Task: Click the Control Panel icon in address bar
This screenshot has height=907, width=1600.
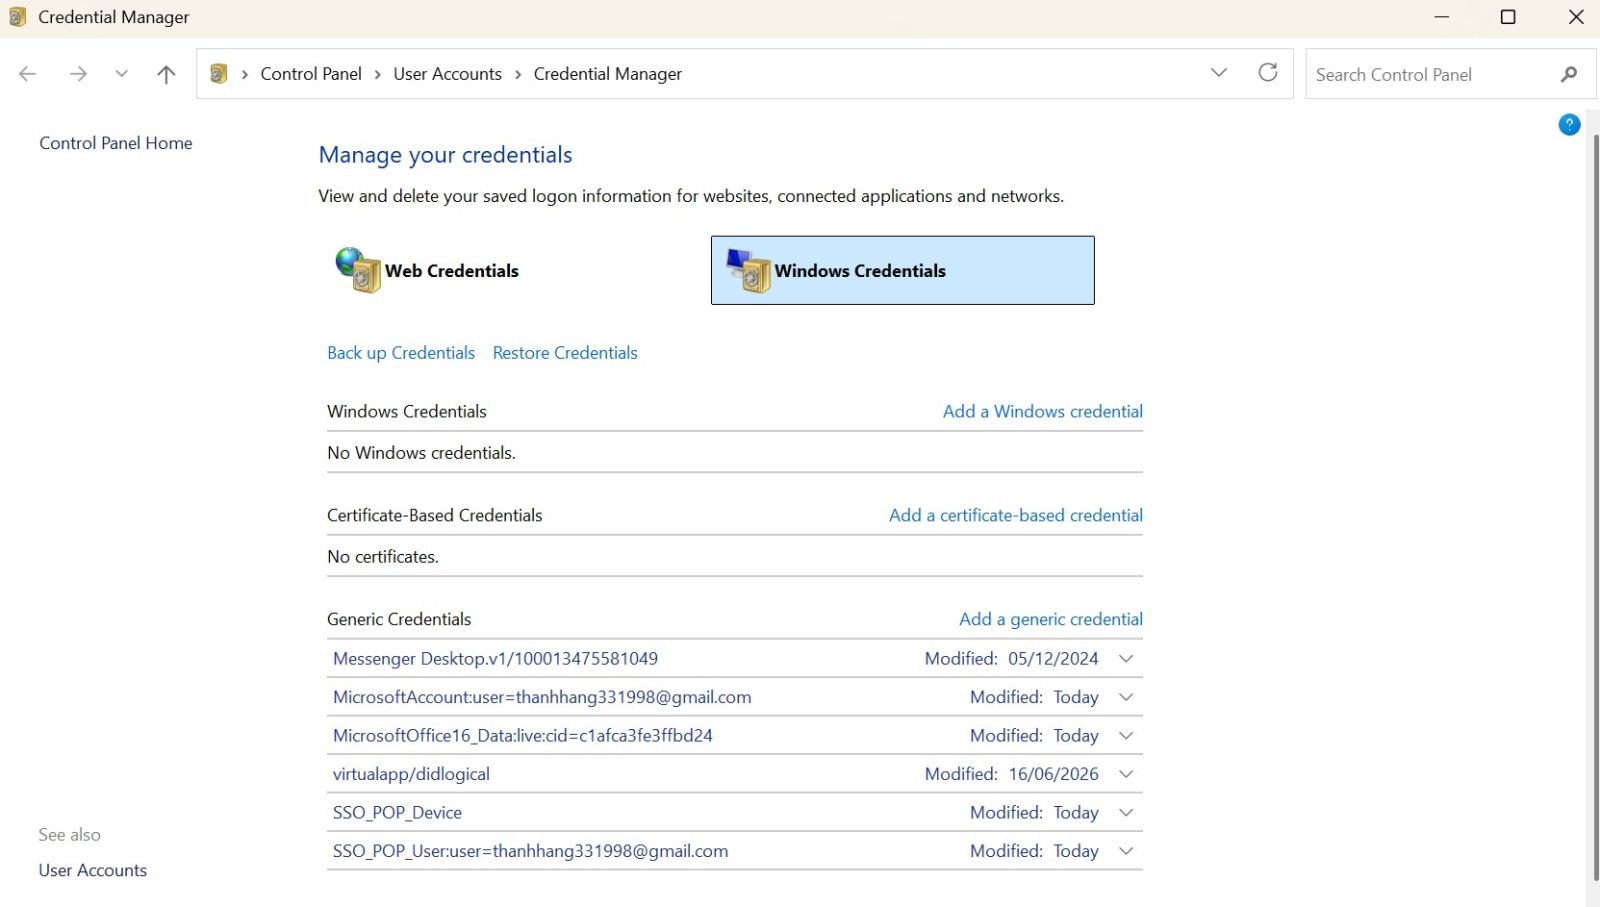Action: 219,74
